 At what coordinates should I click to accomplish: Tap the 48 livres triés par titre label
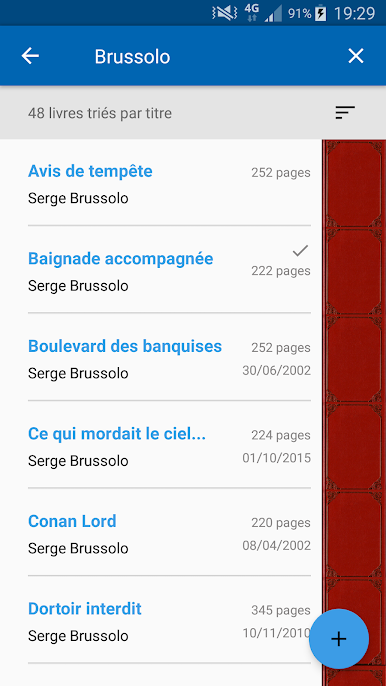point(100,113)
